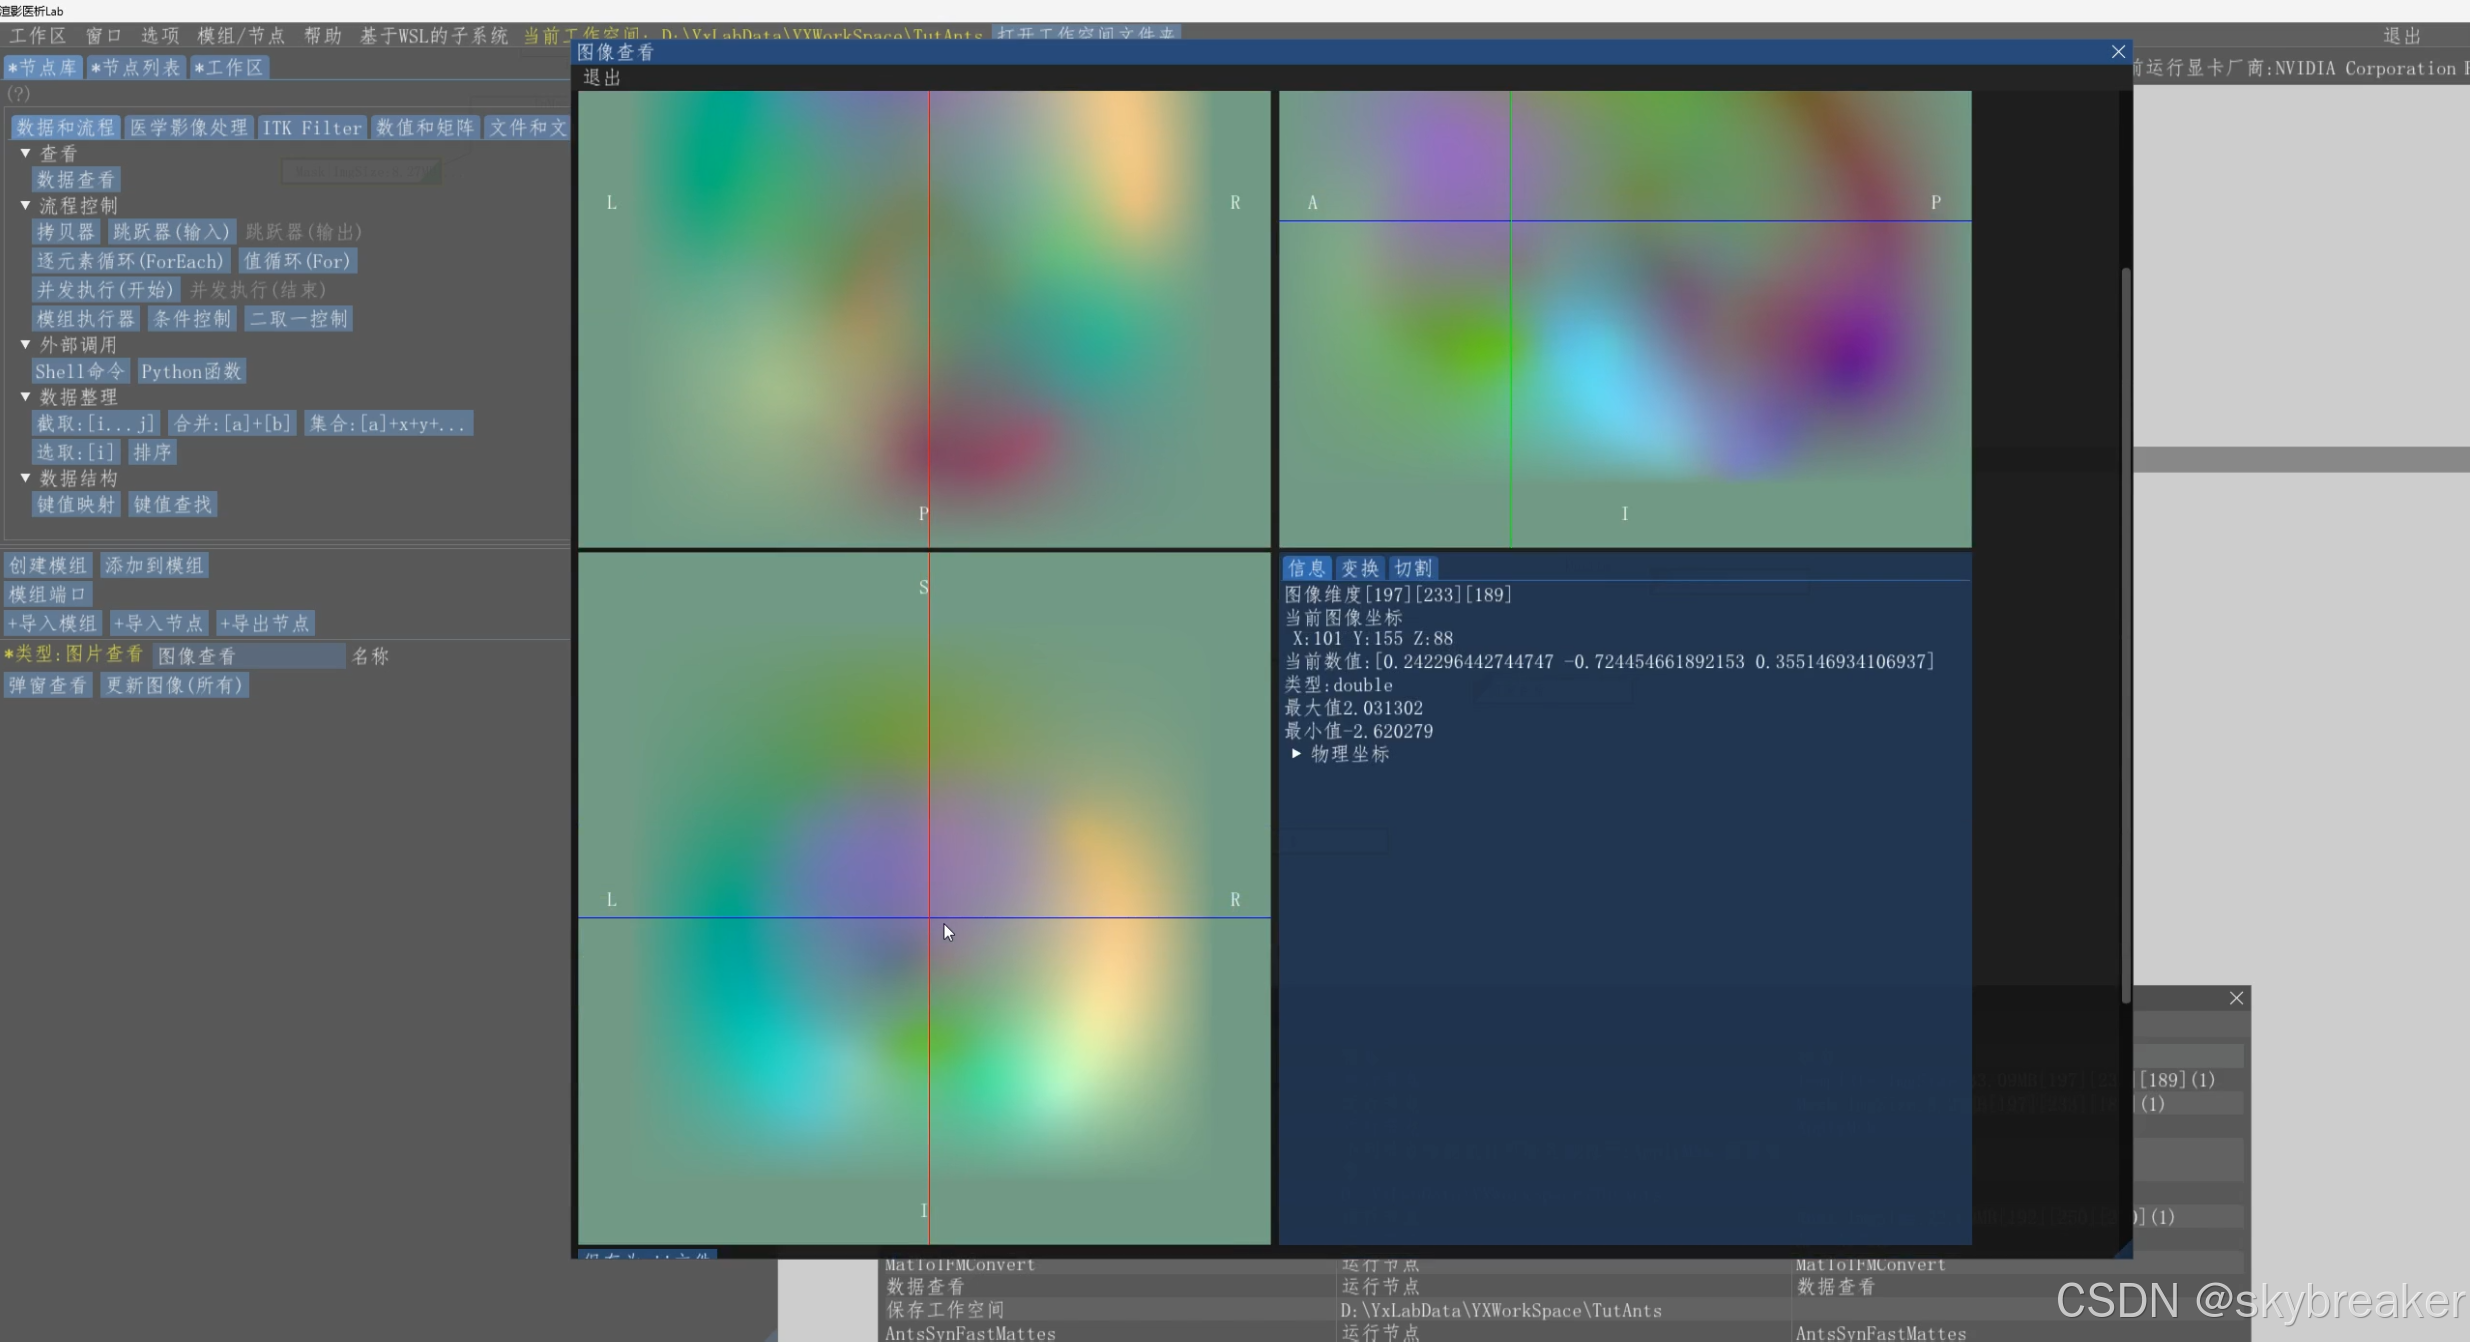Click 退出 in image viewer

pyautogui.click(x=602, y=77)
